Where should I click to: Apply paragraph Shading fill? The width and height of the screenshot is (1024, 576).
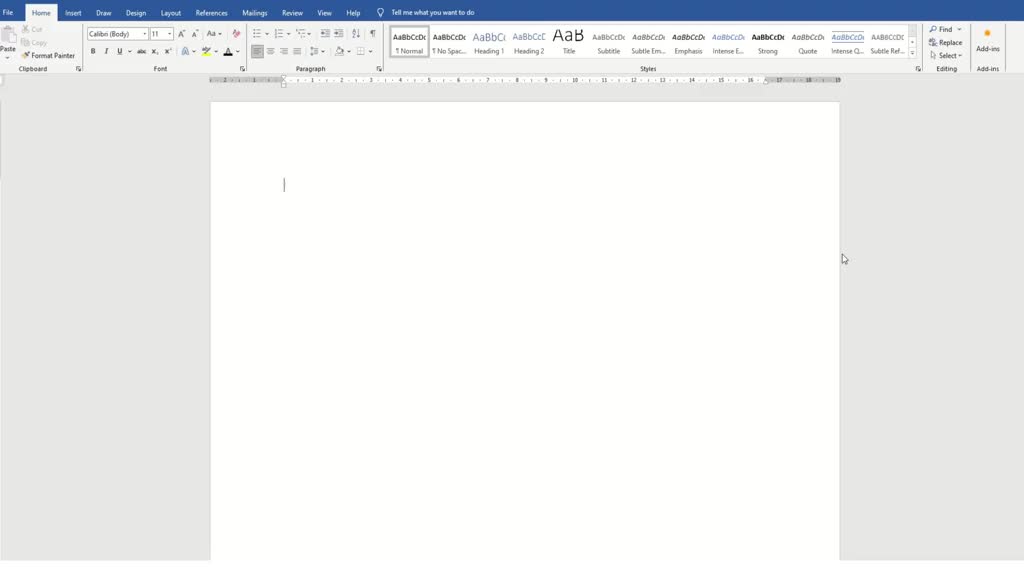[x=339, y=51]
